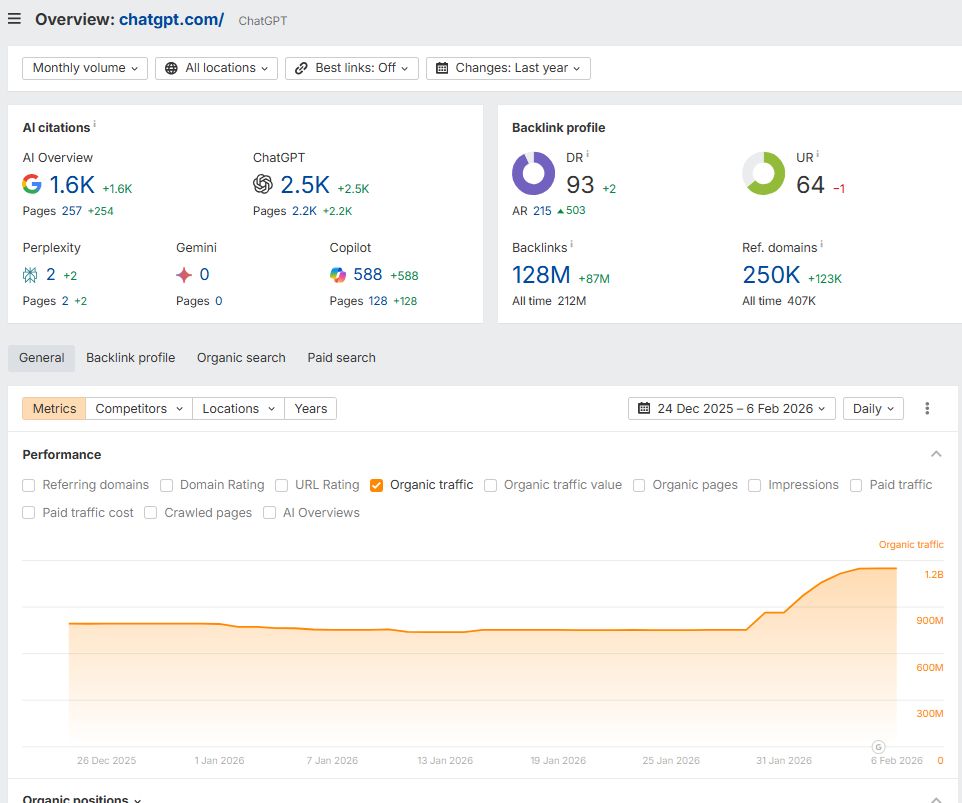
Task: Click the Ref. domains info icon
Action: [822, 245]
